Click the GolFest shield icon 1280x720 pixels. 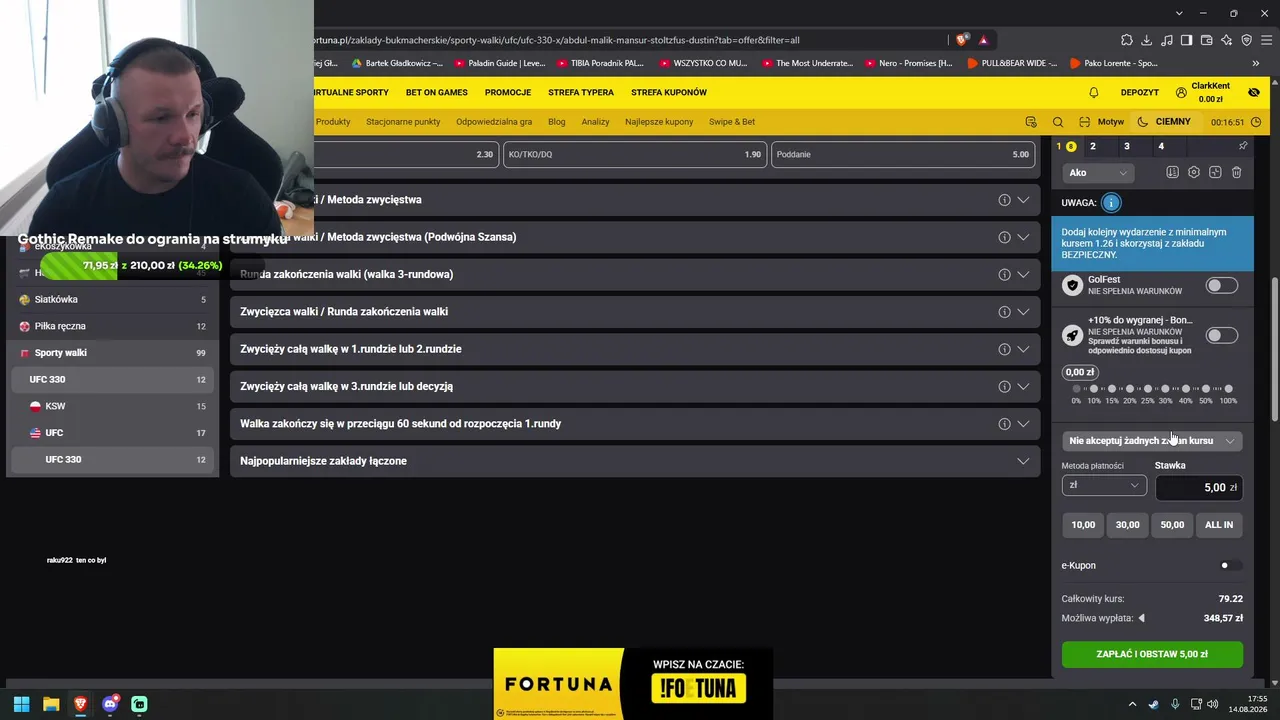(x=1073, y=286)
